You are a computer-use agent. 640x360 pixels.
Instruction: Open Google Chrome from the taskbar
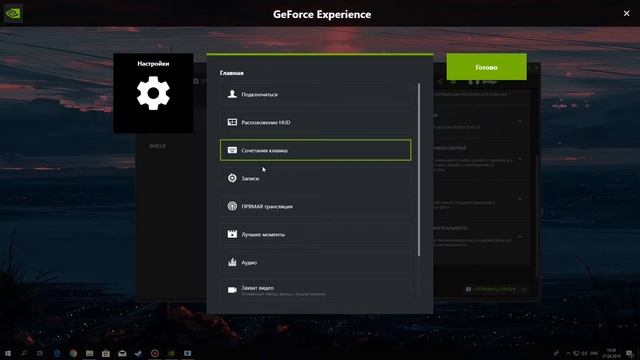(x=73, y=353)
